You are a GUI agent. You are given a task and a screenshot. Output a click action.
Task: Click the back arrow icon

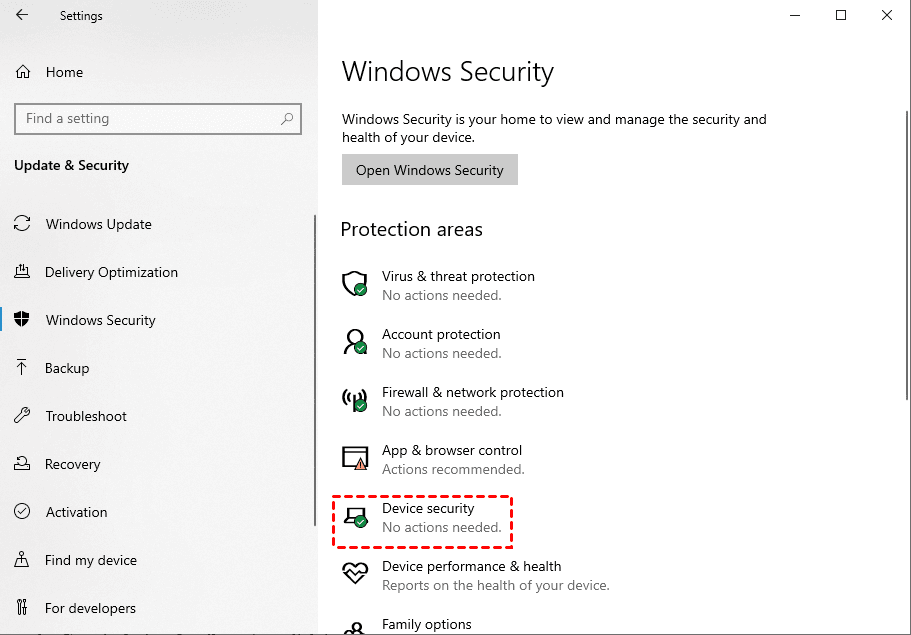22,15
